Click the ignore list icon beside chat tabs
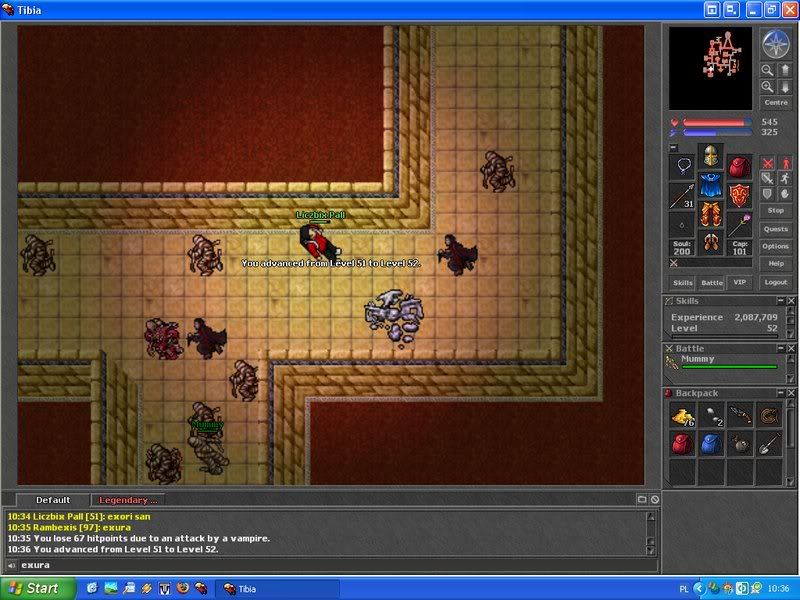 [655, 499]
